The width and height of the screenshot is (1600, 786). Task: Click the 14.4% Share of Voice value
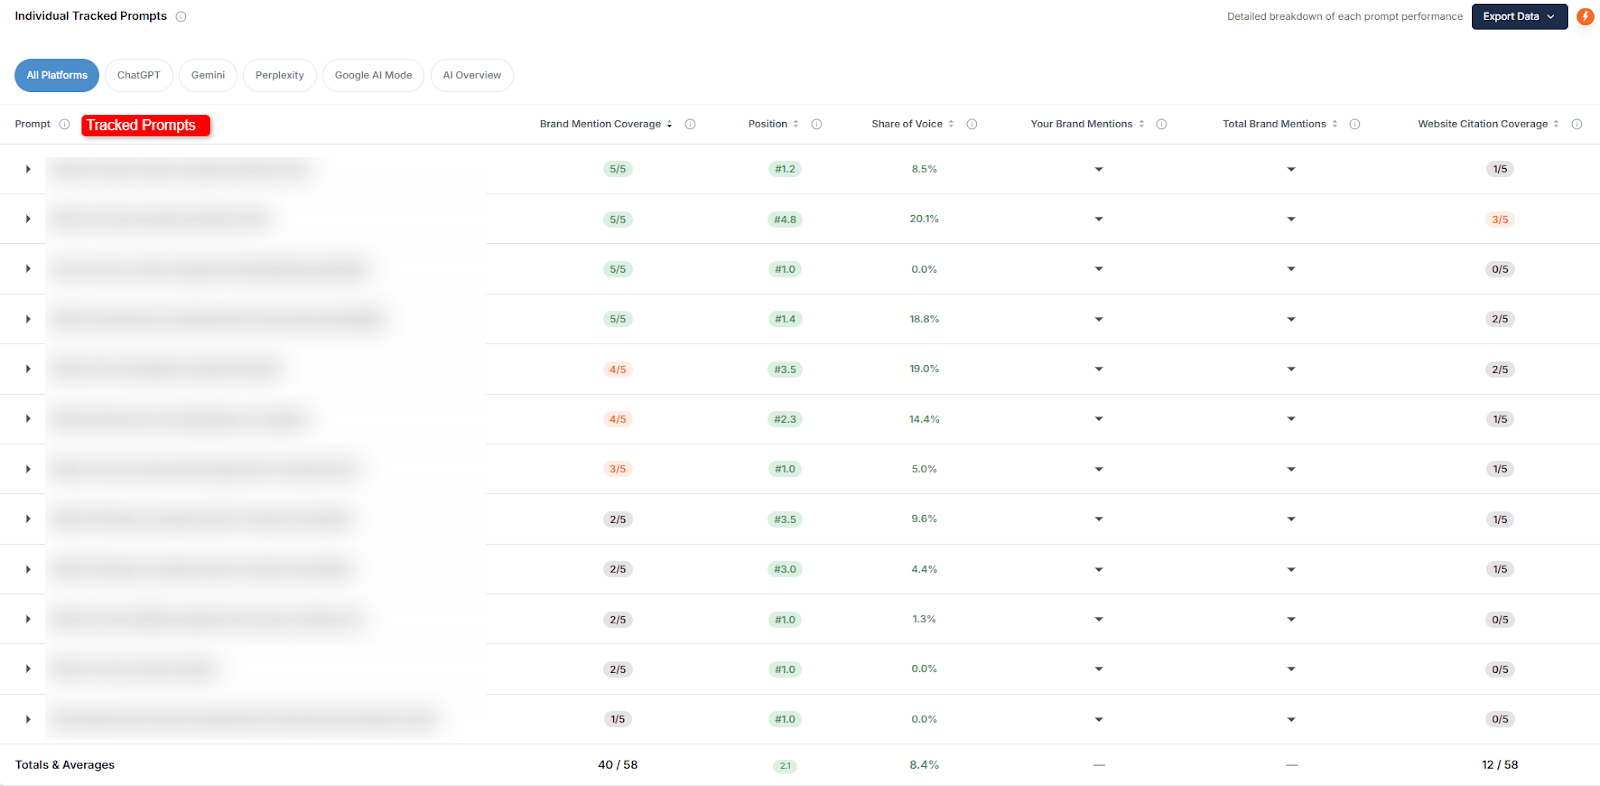[924, 419]
